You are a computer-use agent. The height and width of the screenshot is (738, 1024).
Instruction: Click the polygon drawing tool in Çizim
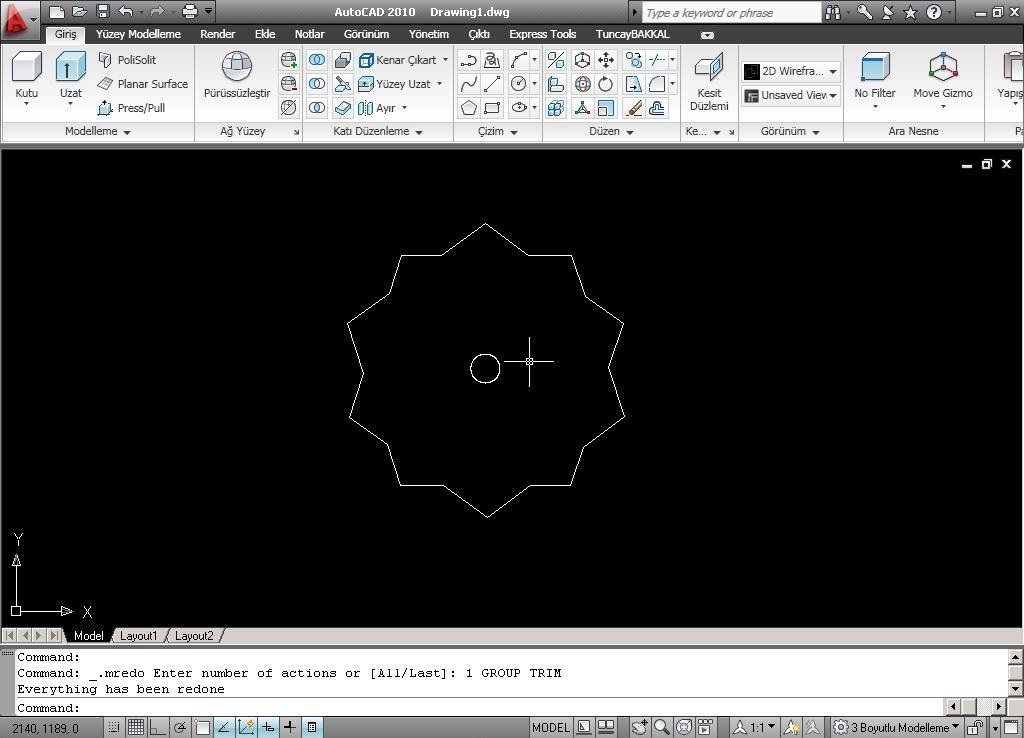pos(468,108)
